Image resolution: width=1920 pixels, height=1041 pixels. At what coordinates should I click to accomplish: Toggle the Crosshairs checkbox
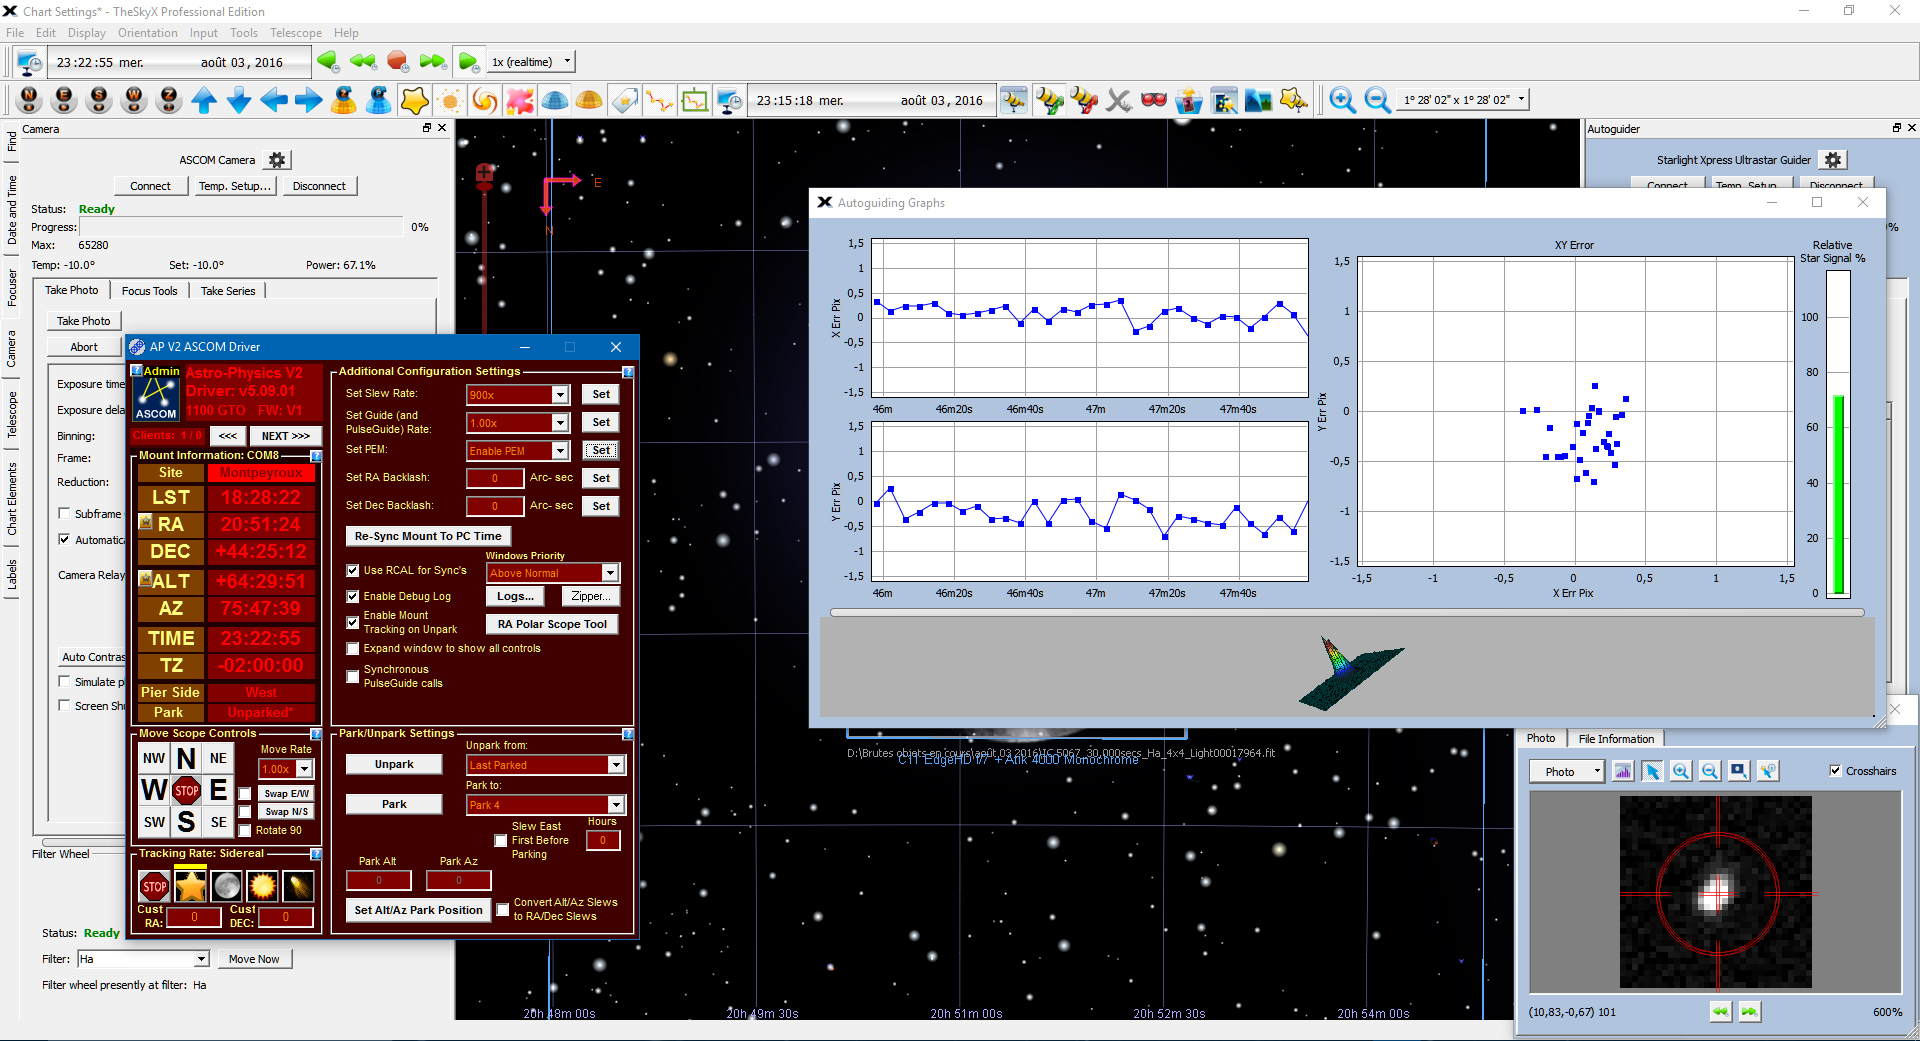click(1835, 771)
